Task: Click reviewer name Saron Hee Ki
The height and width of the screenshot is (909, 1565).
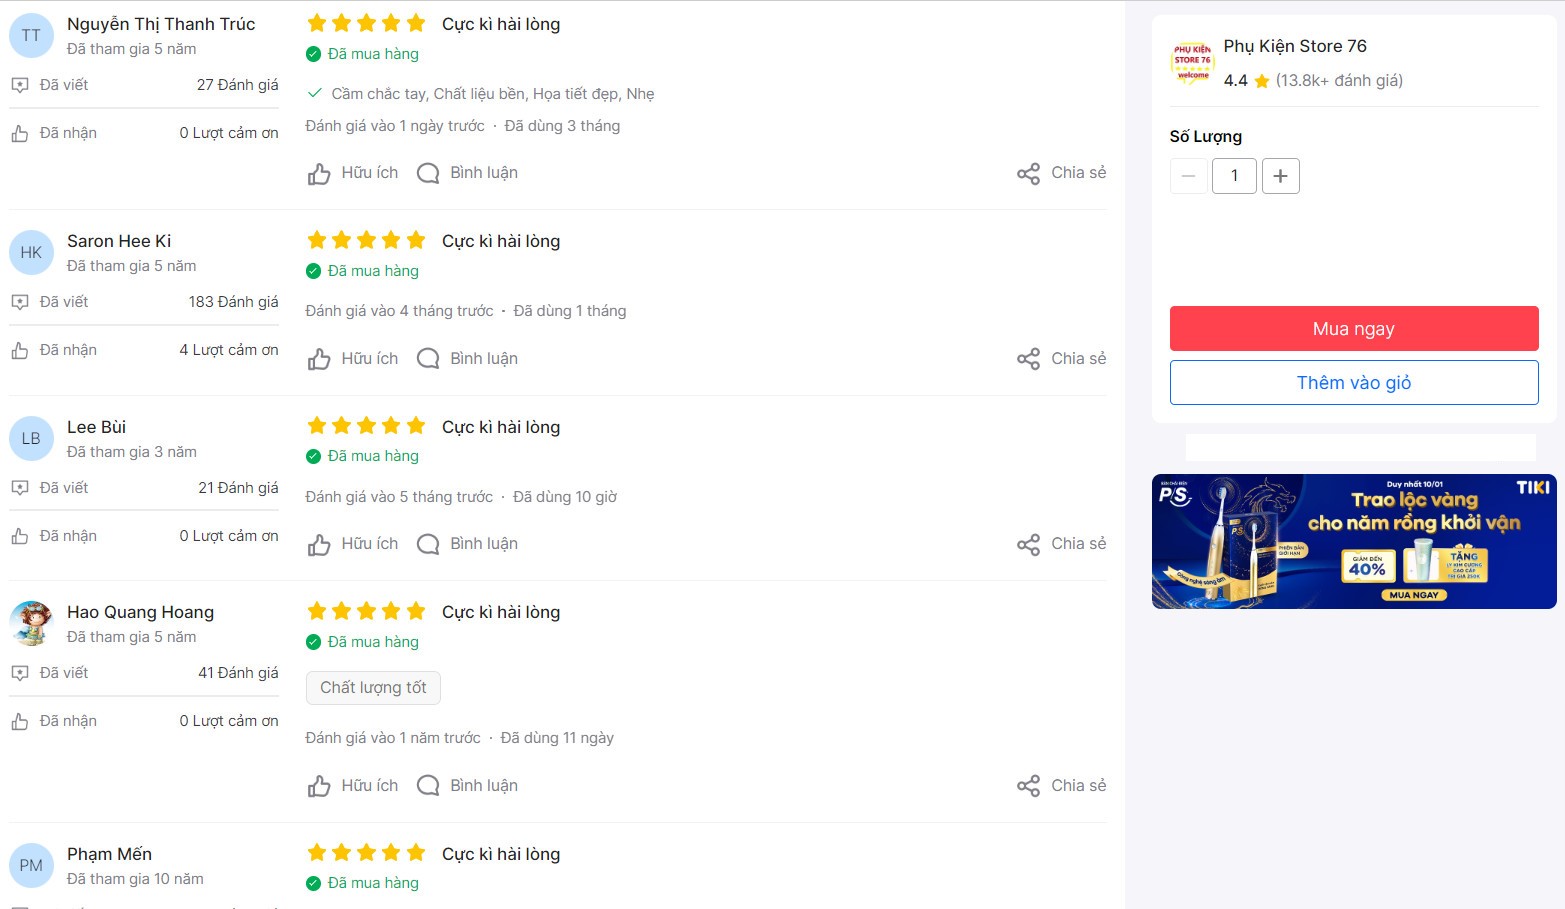Action: pos(119,241)
